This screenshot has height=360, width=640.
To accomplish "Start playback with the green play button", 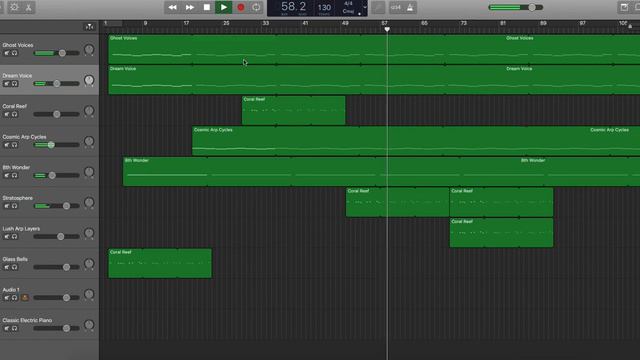I will (224, 7).
